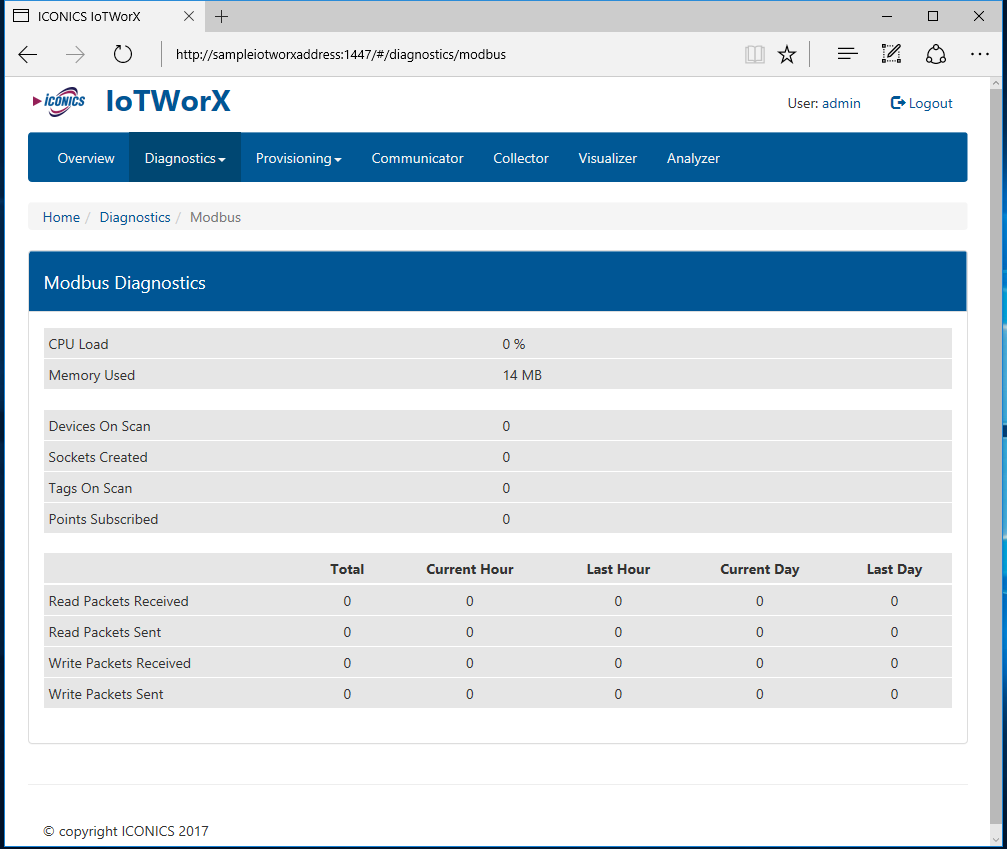Click the Last Hour column header

[x=618, y=569]
